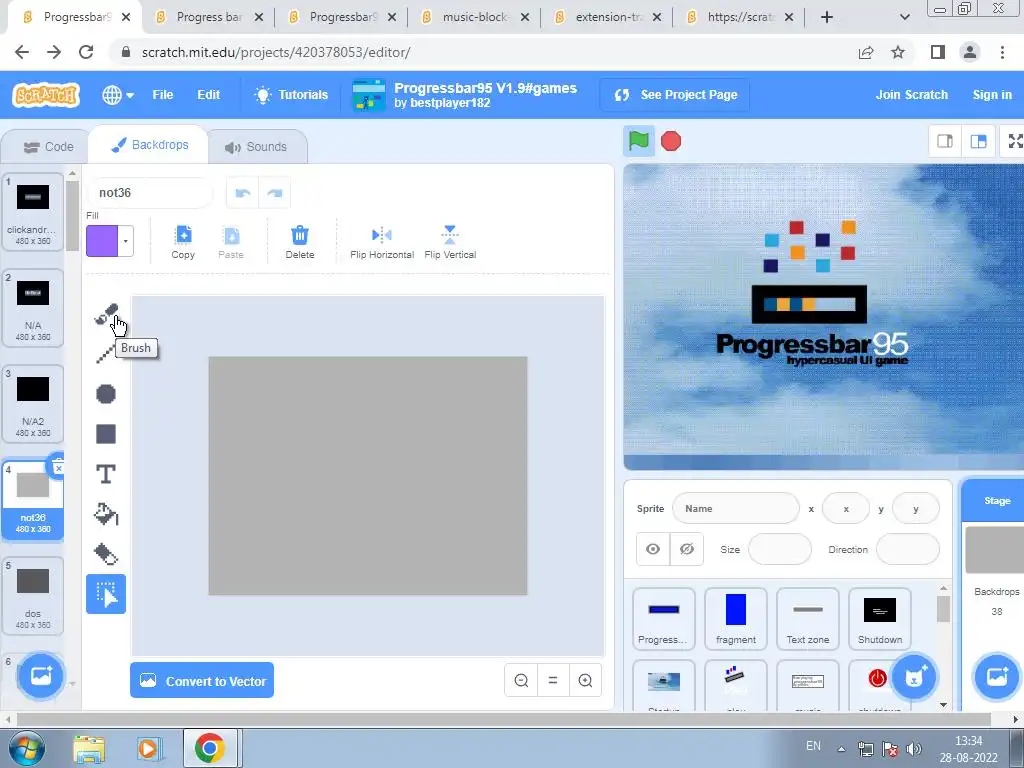Open Windows Explorer from the taskbar
The height and width of the screenshot is (768, 1024).
89,749
